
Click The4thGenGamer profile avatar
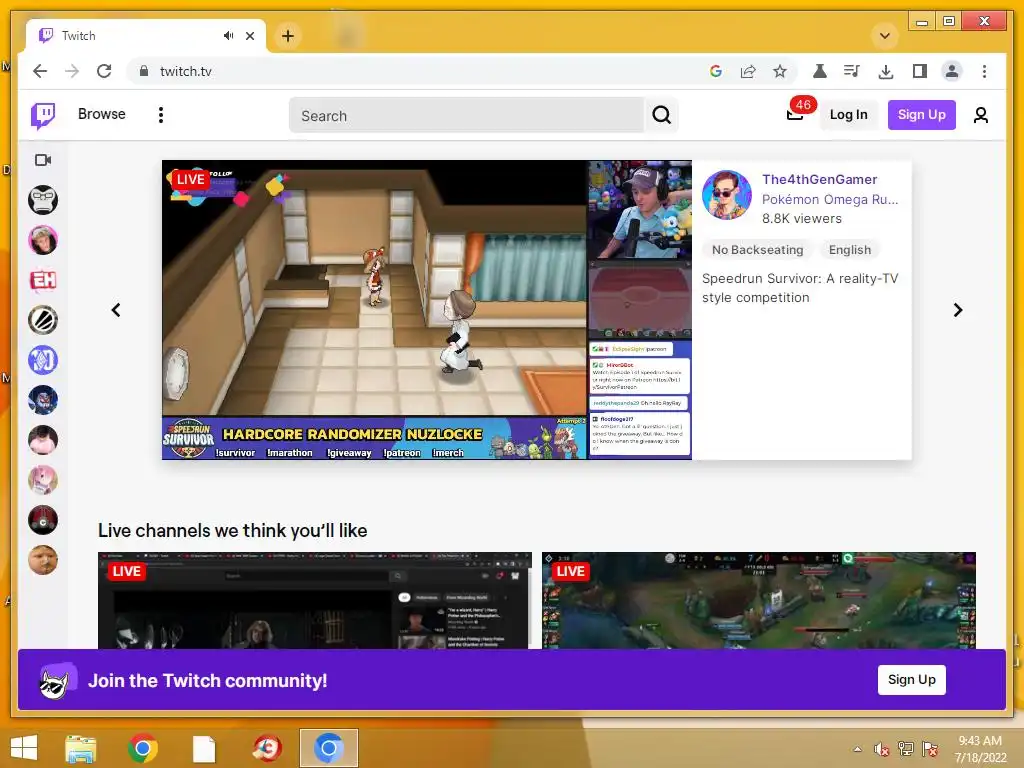[x=727, y=195]
